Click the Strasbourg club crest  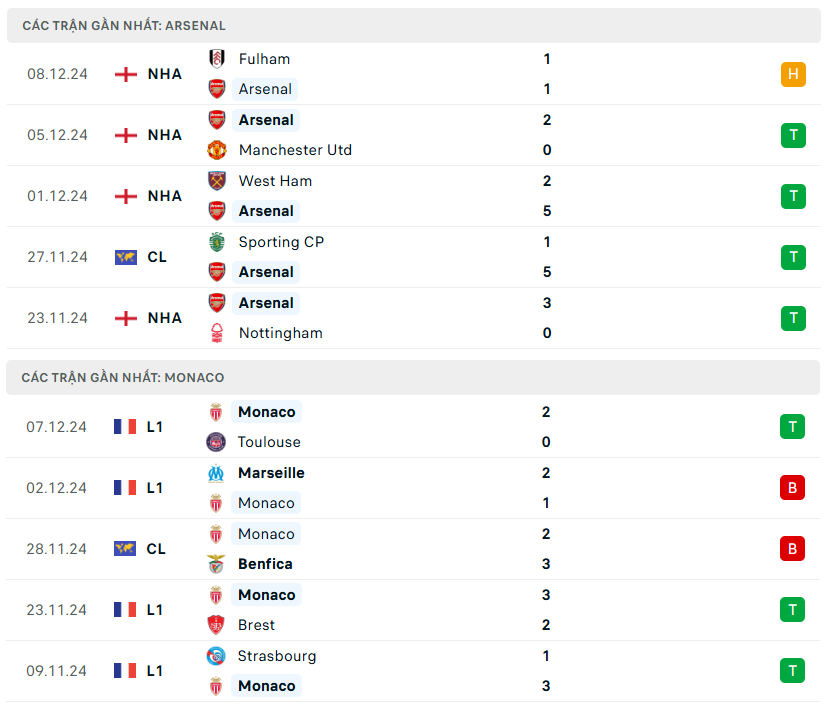point(216,656)
